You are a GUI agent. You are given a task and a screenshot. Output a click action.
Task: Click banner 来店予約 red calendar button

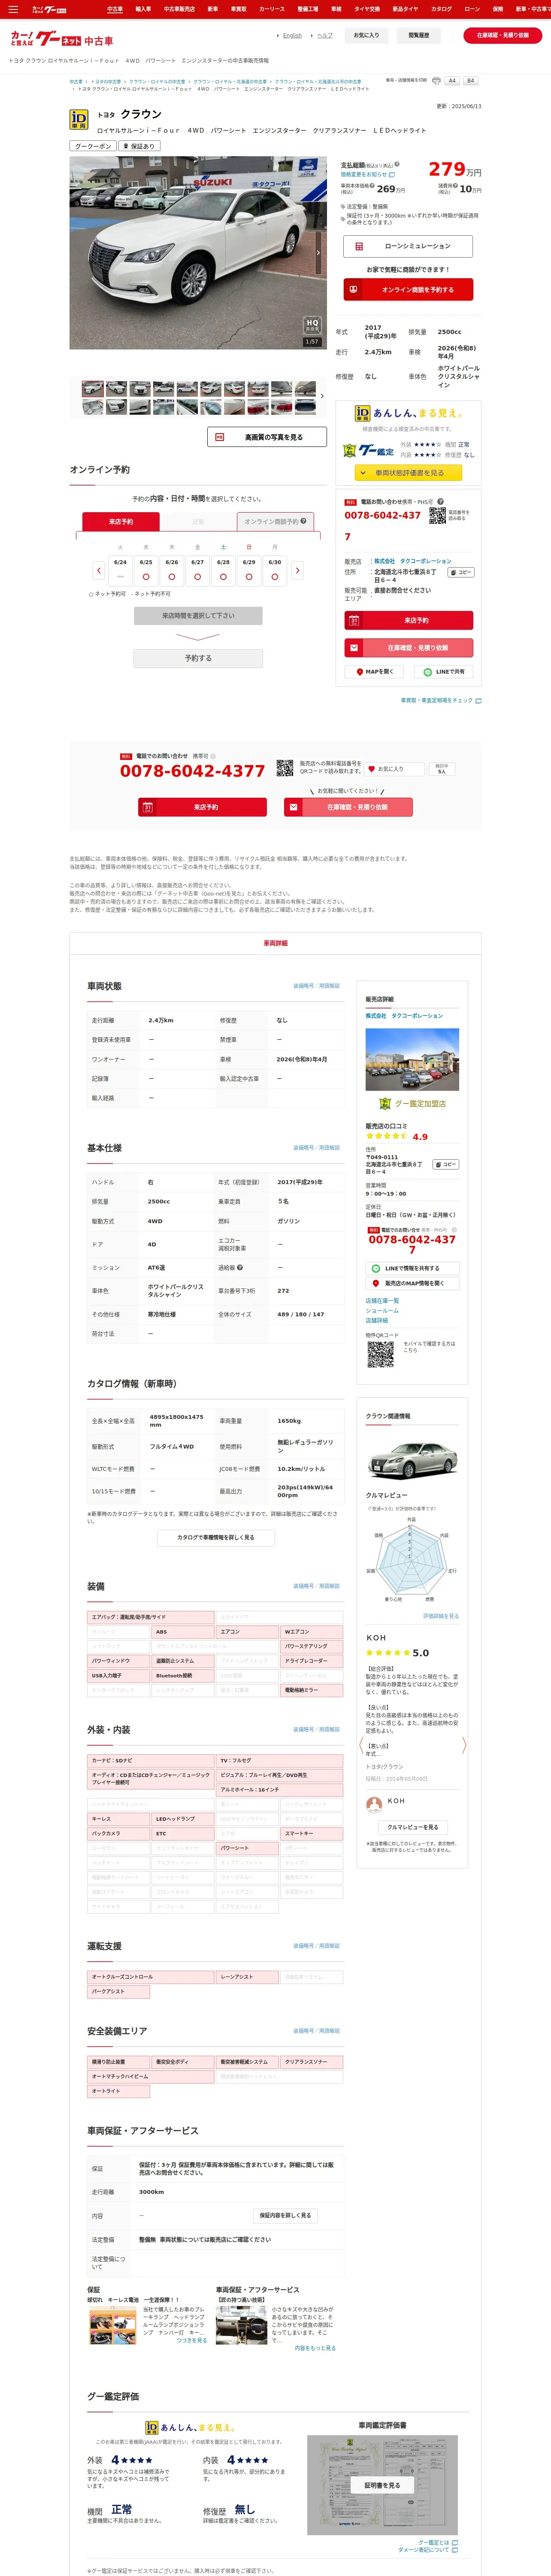click(202, 807)
